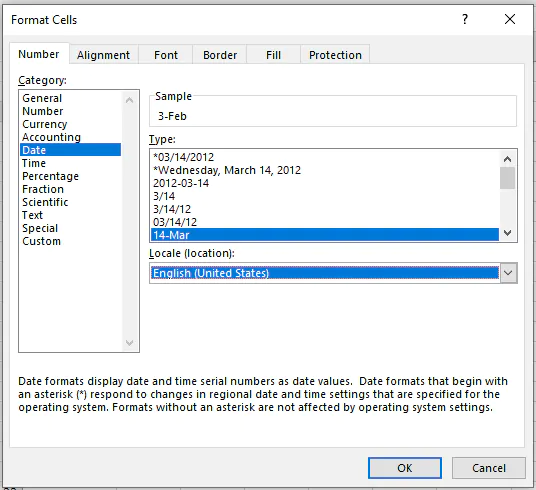Pick the *03/14/2012 date type
536x490 pixels.
pos(325,157)
